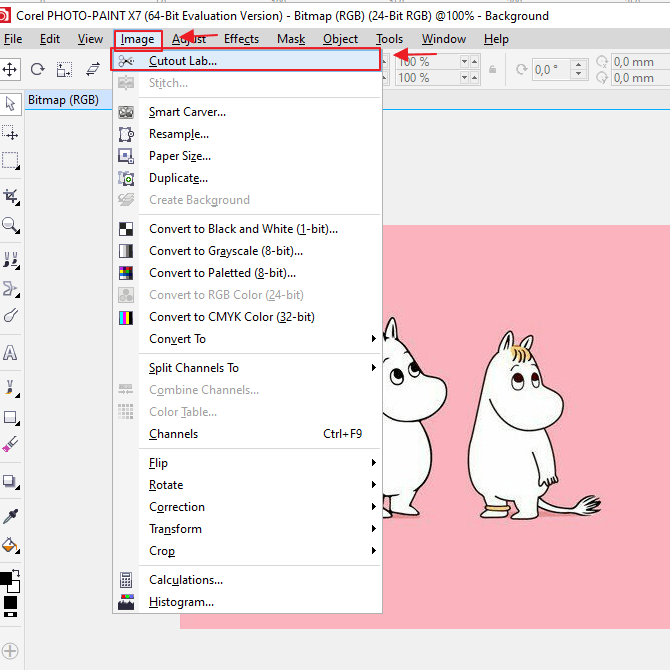Select the Rectangle shape tool

[x=11, y=417]
